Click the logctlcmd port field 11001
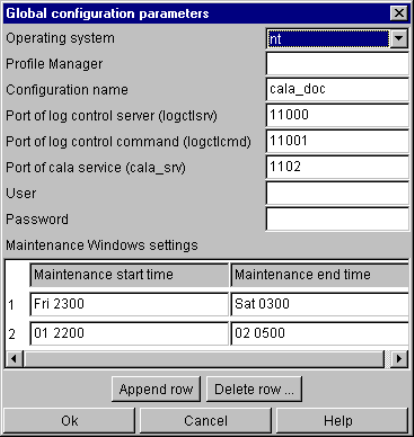Image resolution: width=414 pixels, height=437 pixels. pos(337,141)
